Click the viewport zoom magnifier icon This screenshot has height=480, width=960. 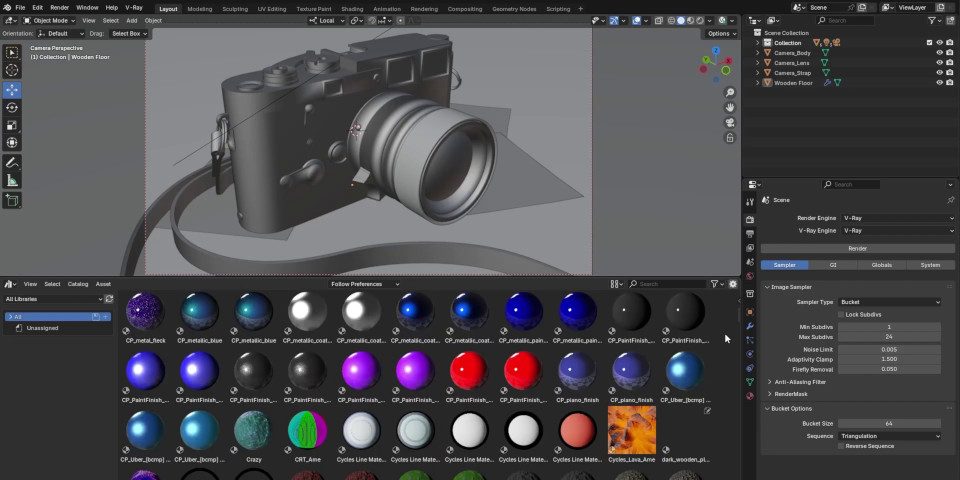[730, 92]
